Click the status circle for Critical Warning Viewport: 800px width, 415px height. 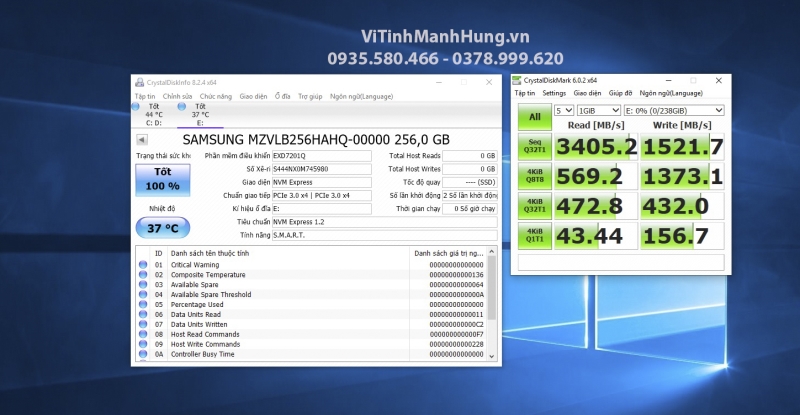[x=143, y=264]
